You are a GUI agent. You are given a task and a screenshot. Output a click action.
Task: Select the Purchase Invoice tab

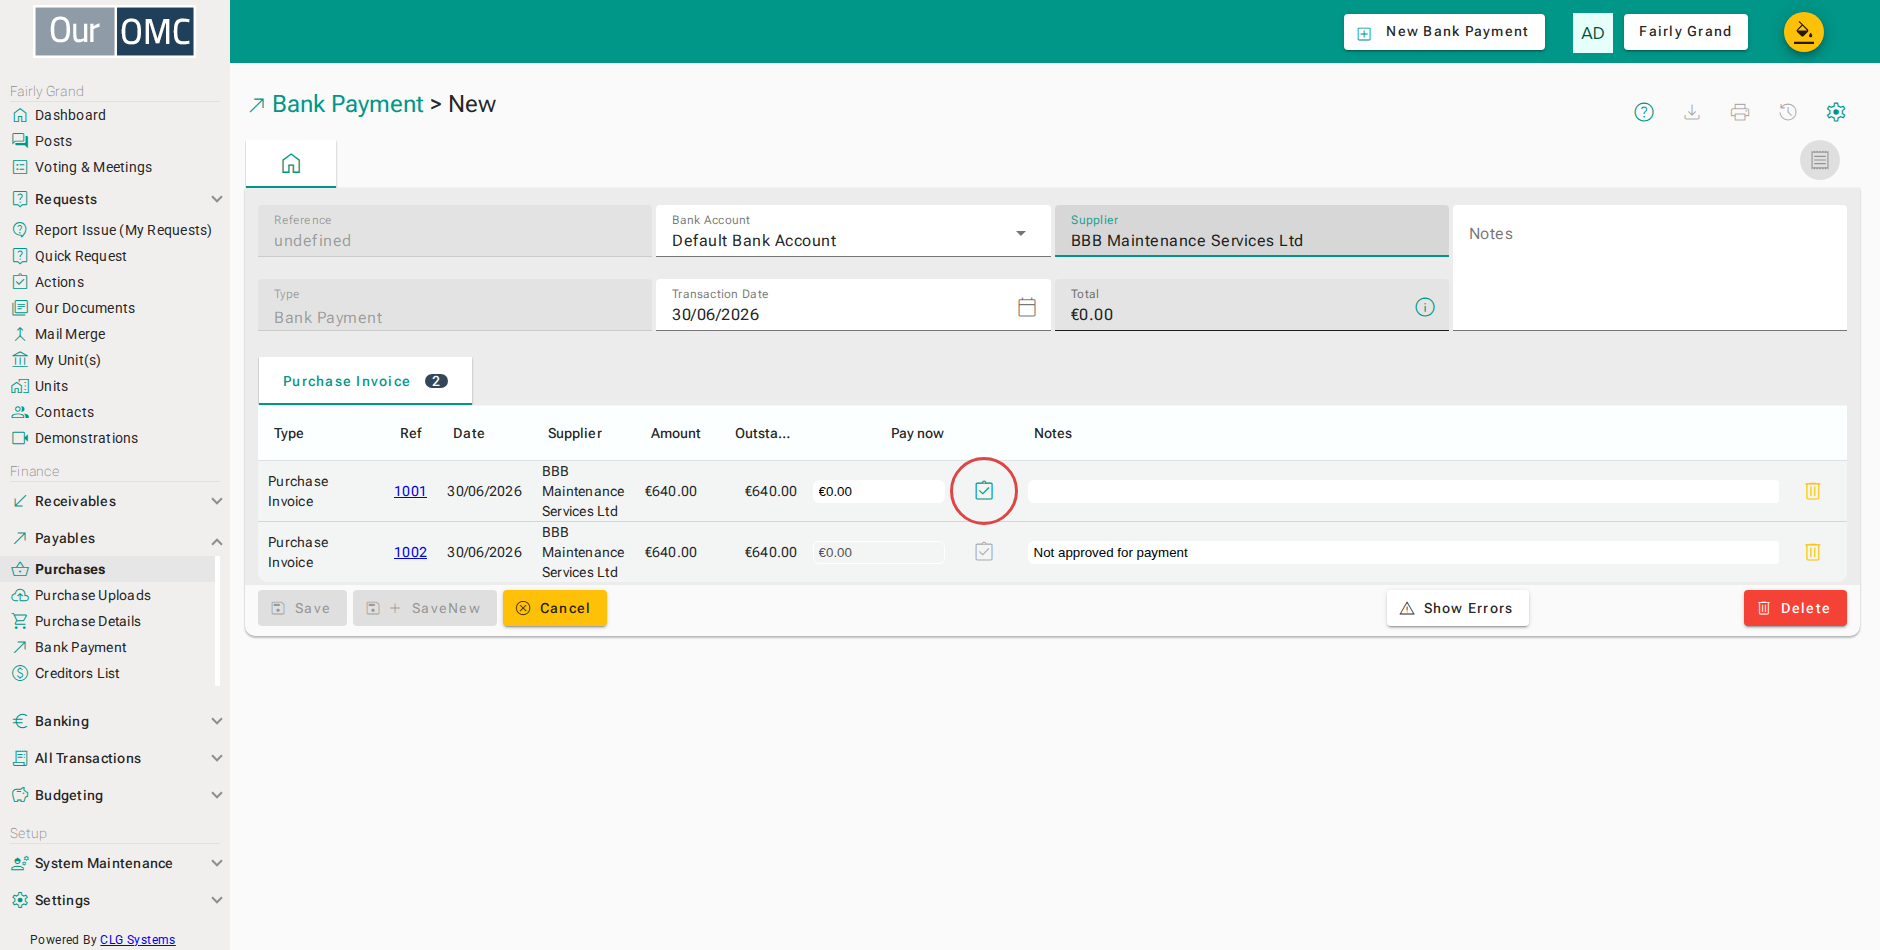coord(365,381)
